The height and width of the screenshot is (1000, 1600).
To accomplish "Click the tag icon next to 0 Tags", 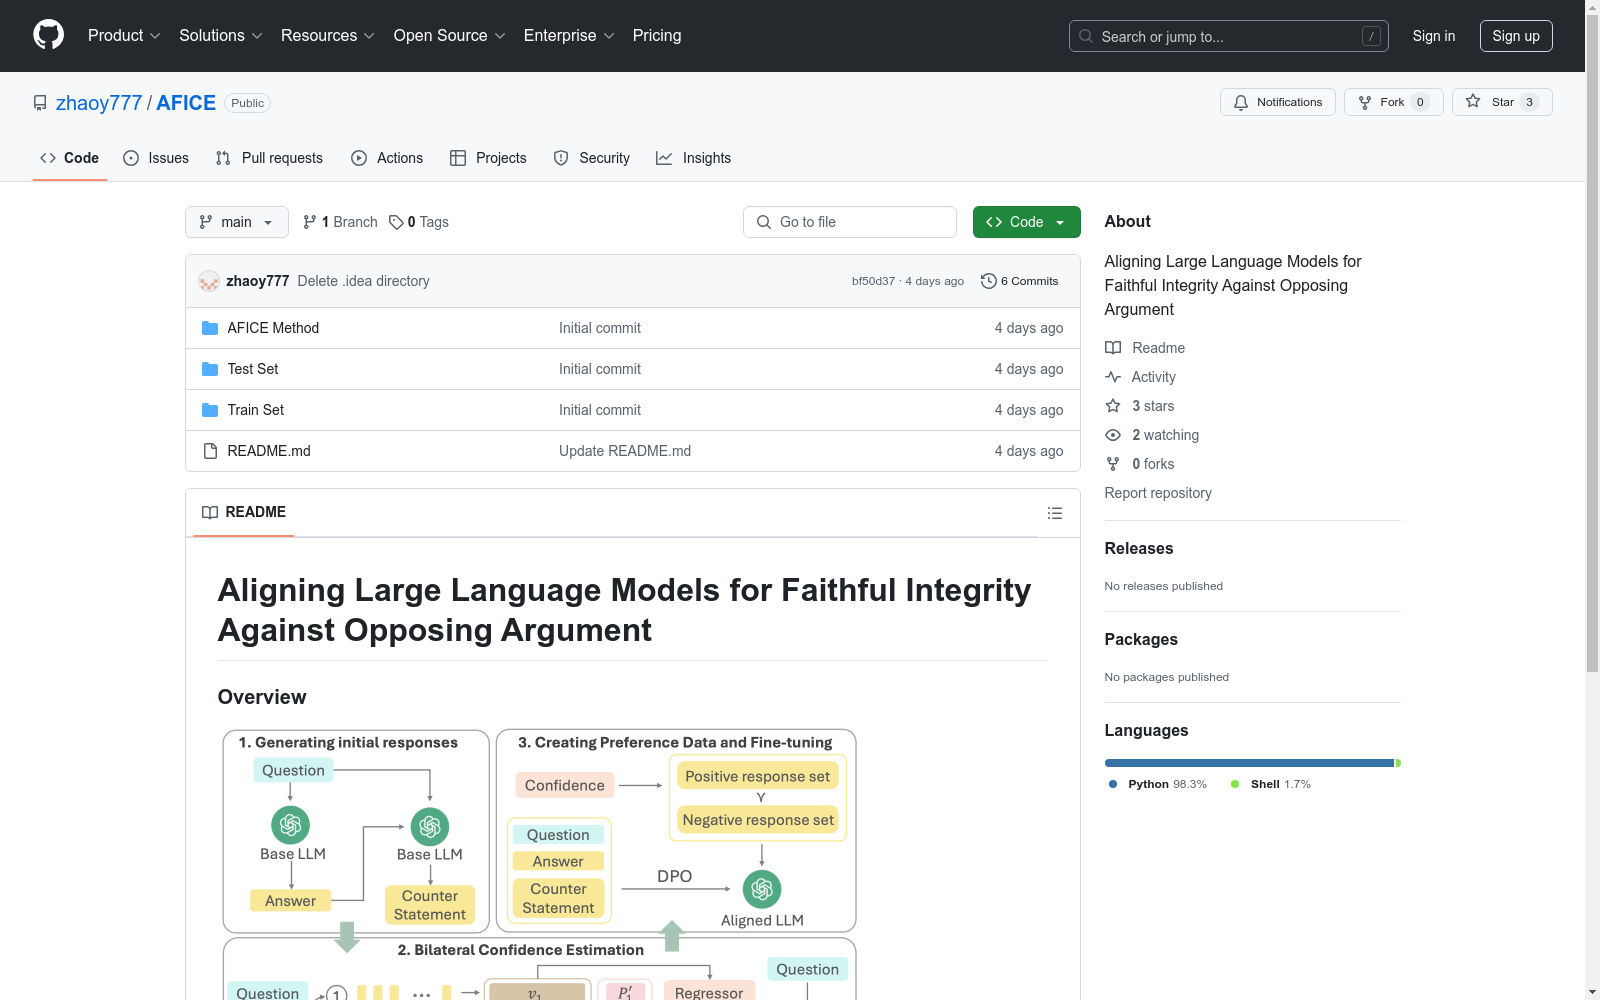I will click(396, 222).
